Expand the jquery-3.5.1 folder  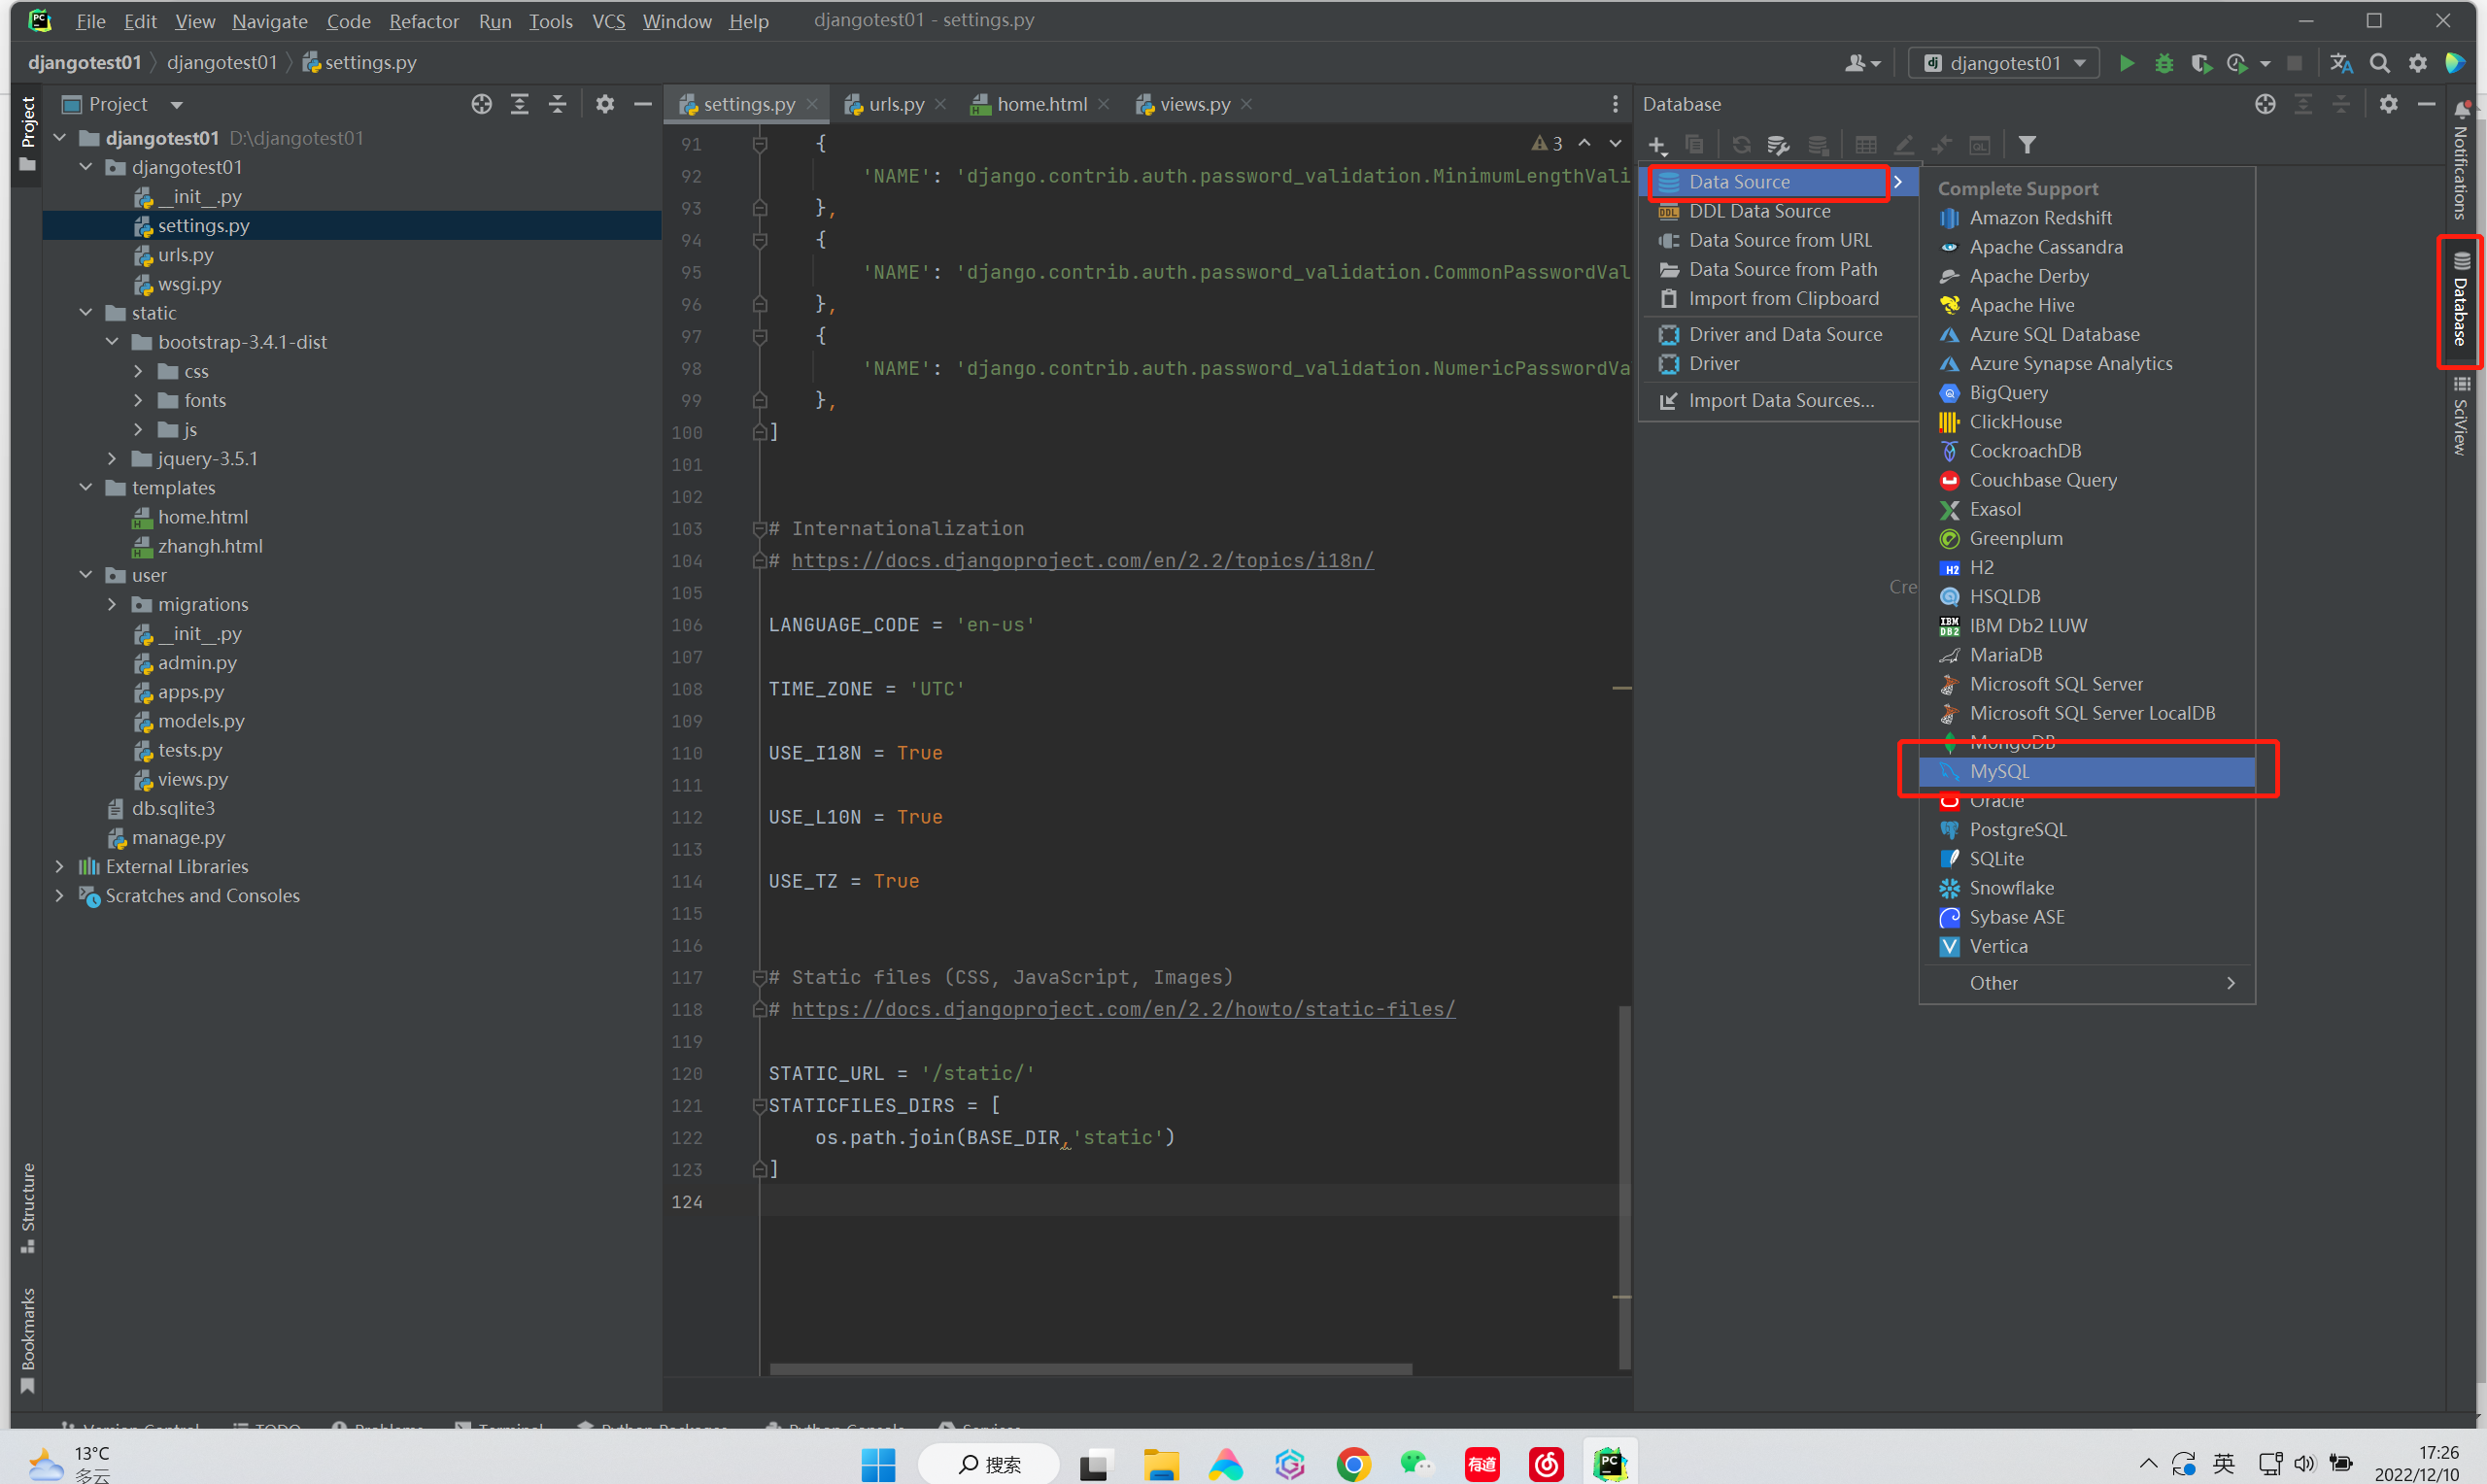coord(112,459)
